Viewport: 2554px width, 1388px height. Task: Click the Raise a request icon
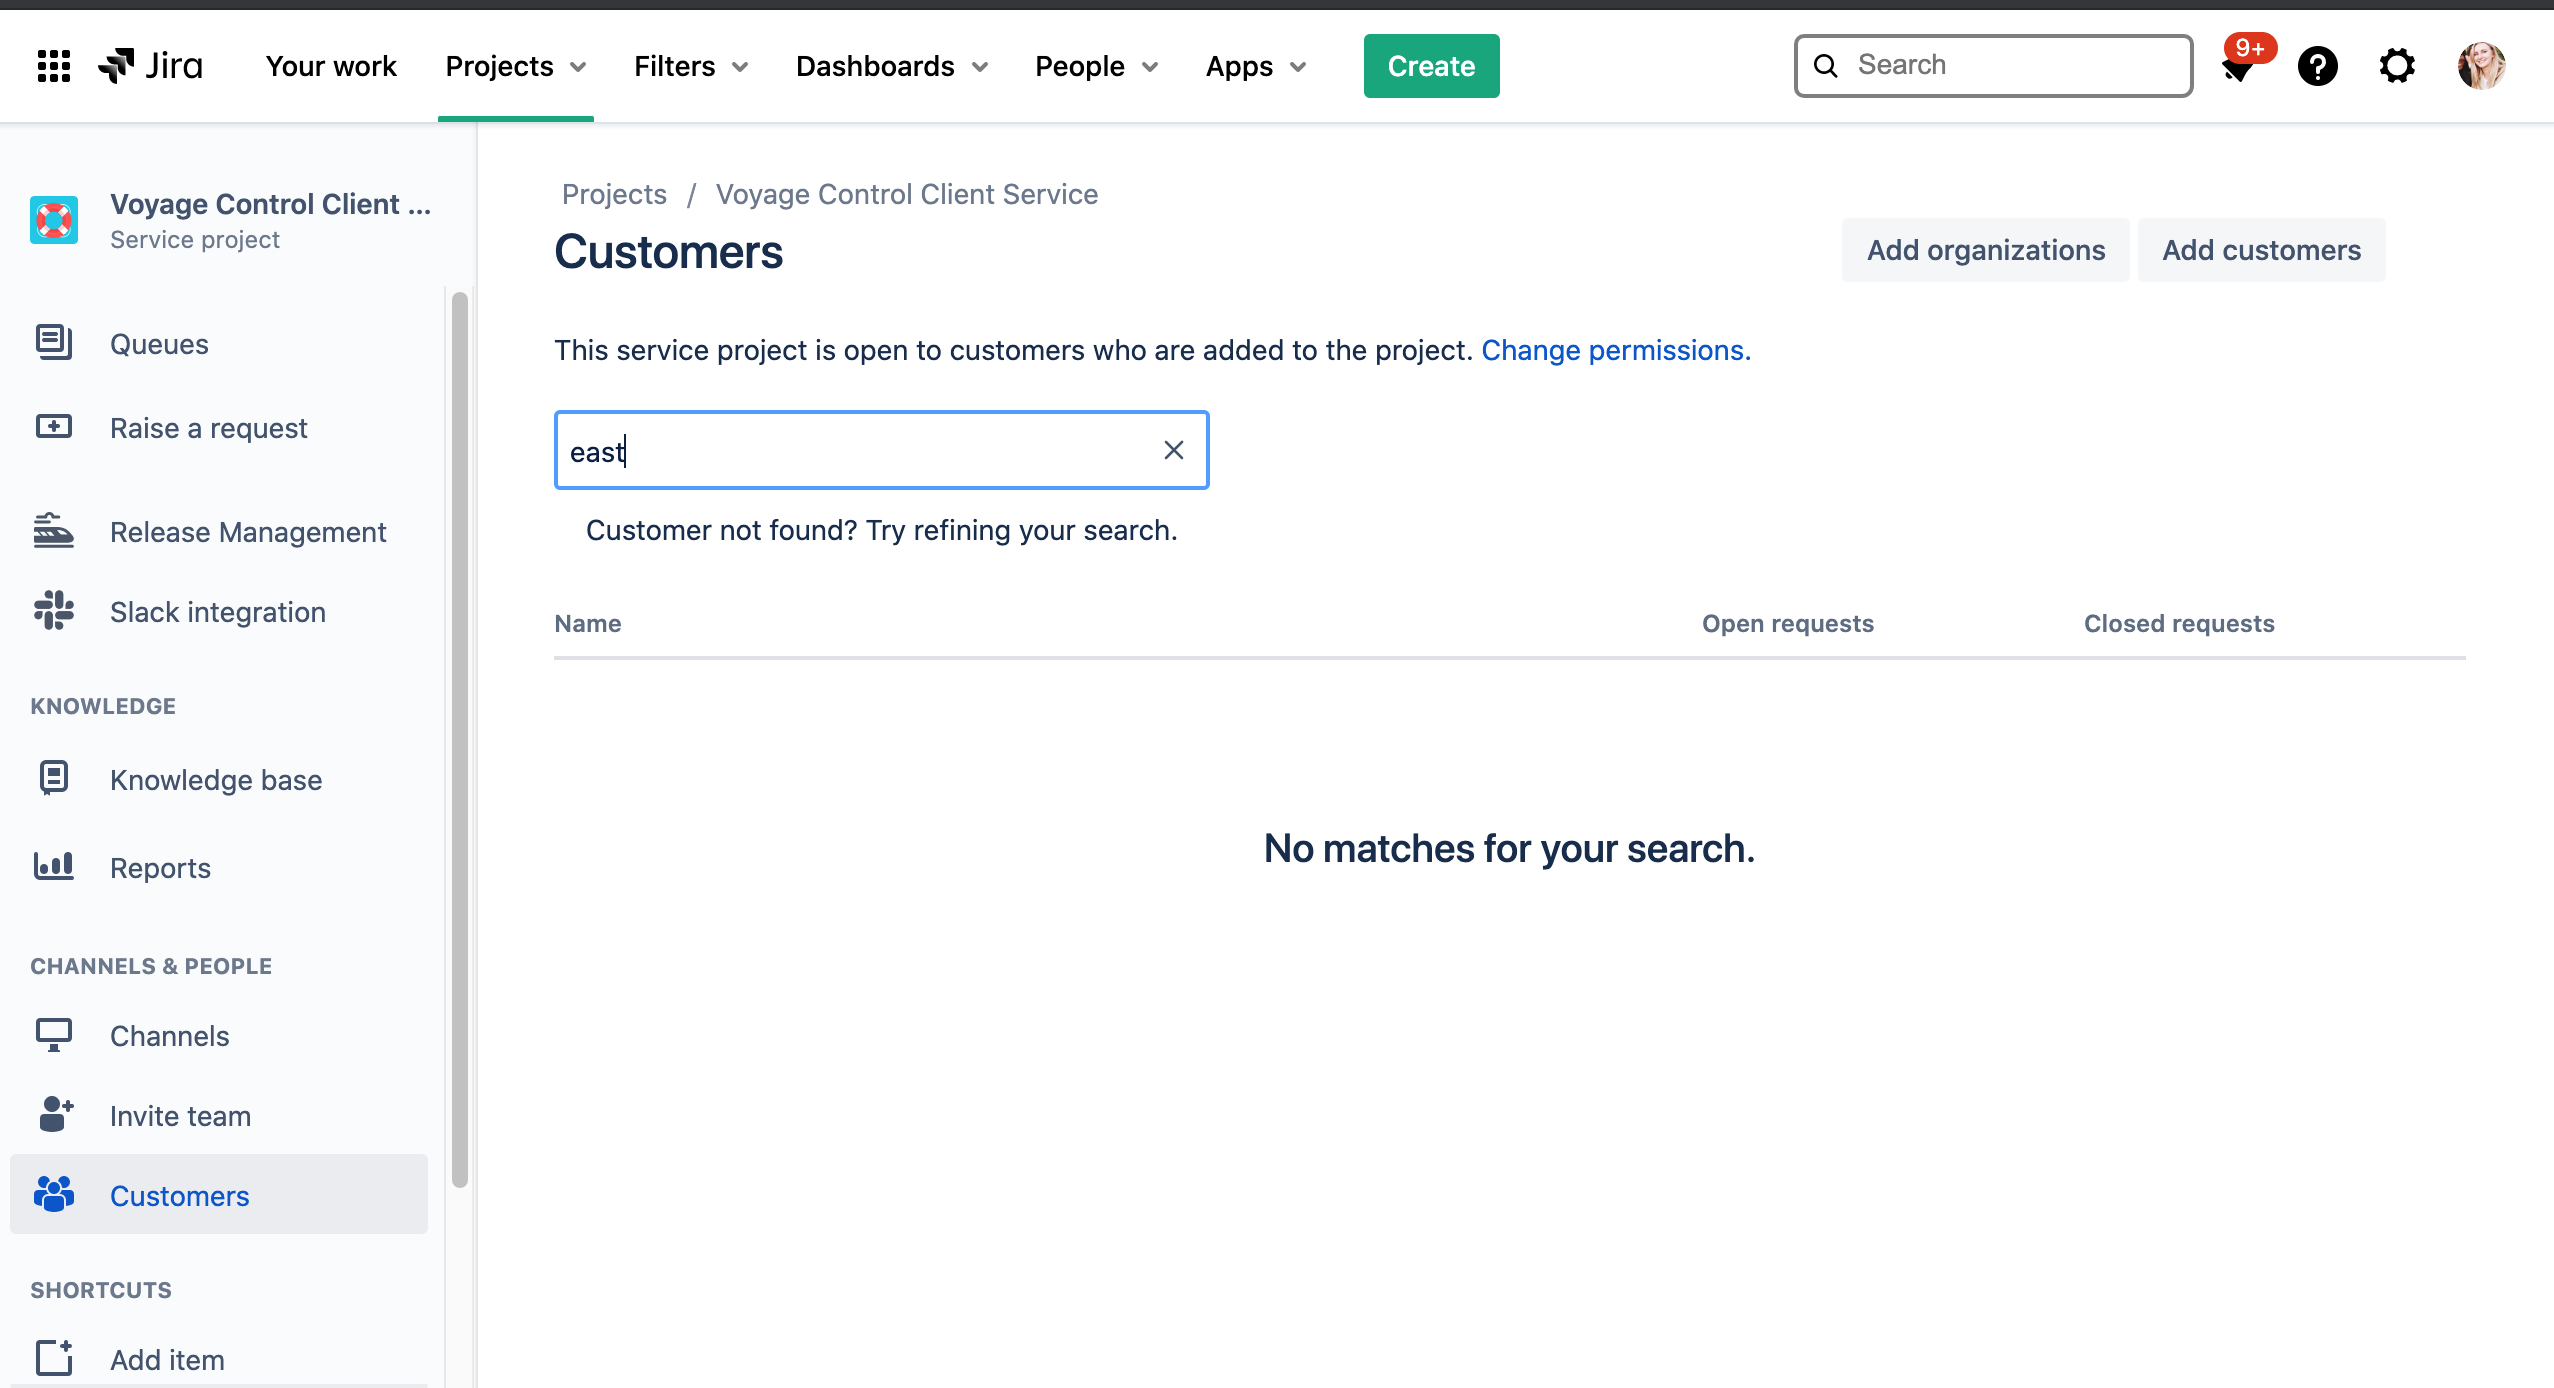click(x=54, y=427)
